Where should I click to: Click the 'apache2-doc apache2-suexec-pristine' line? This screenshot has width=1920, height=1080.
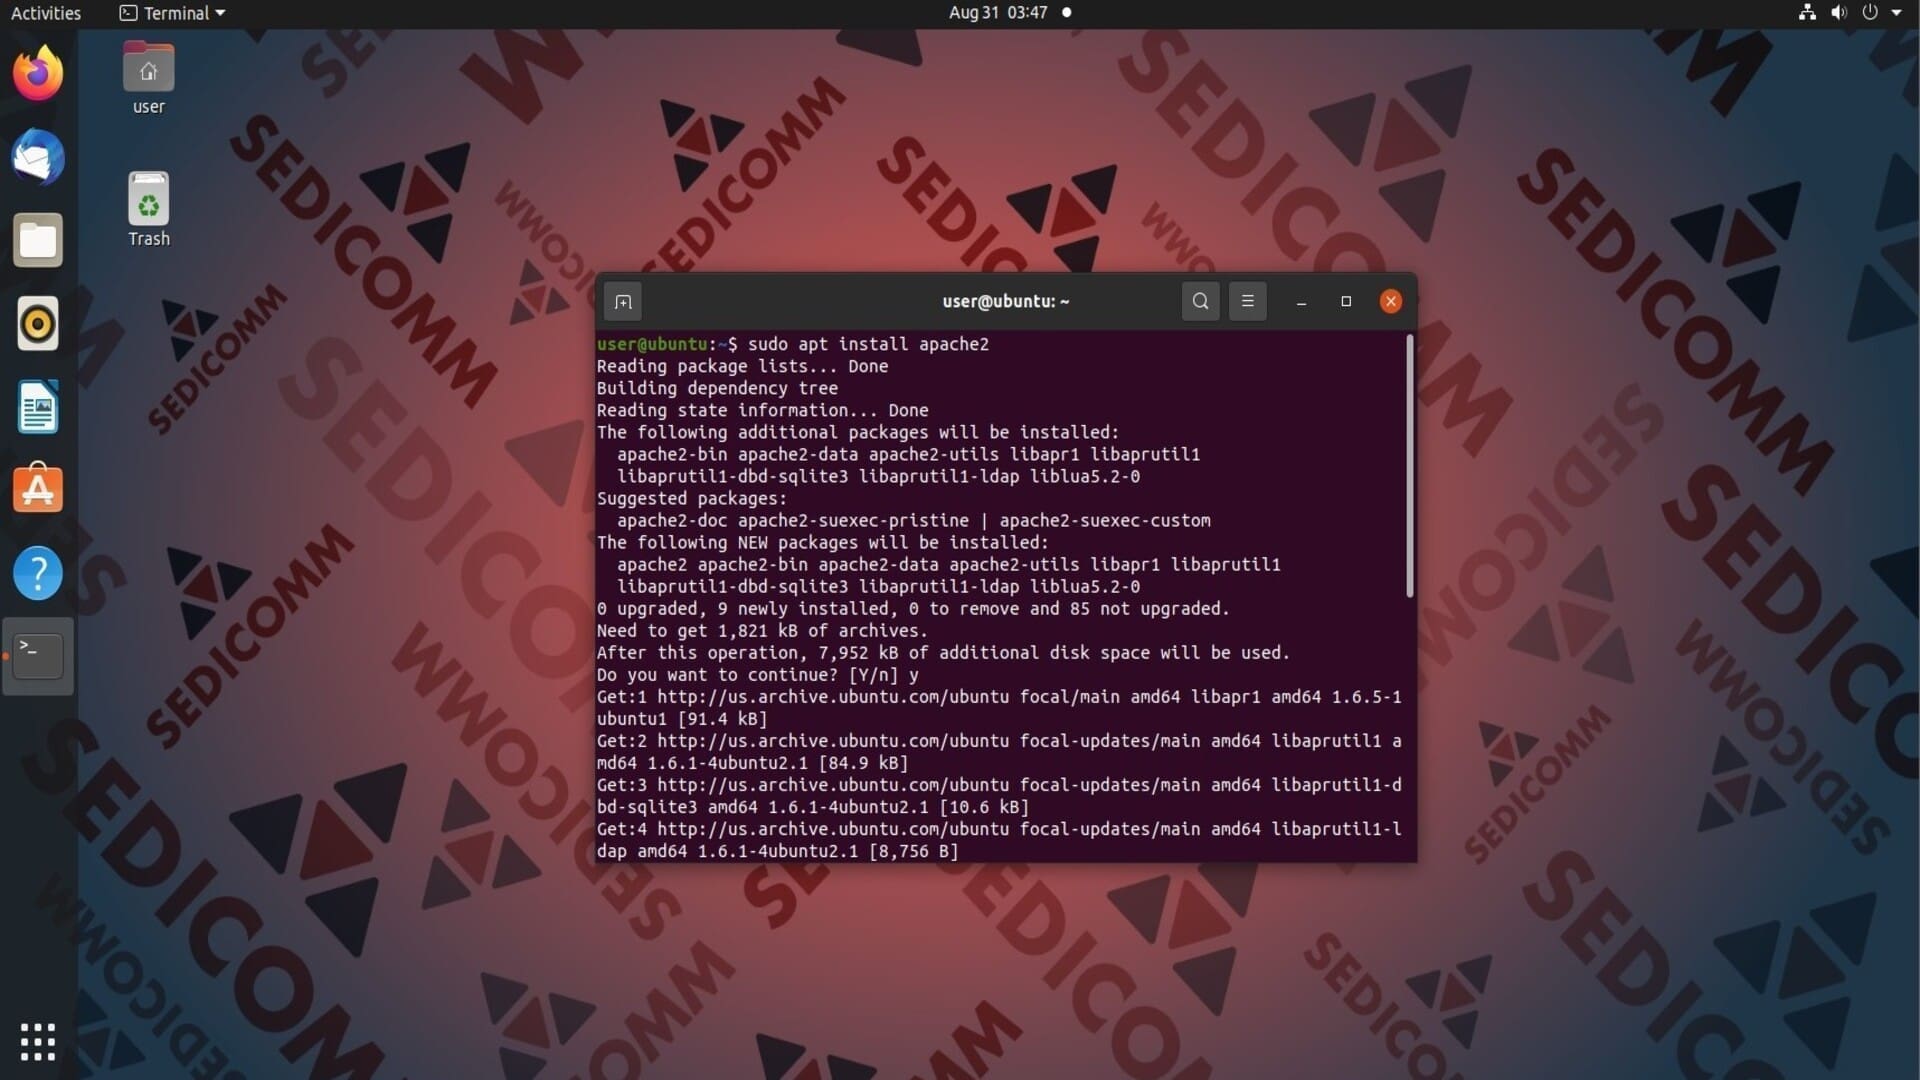(913, 521)
